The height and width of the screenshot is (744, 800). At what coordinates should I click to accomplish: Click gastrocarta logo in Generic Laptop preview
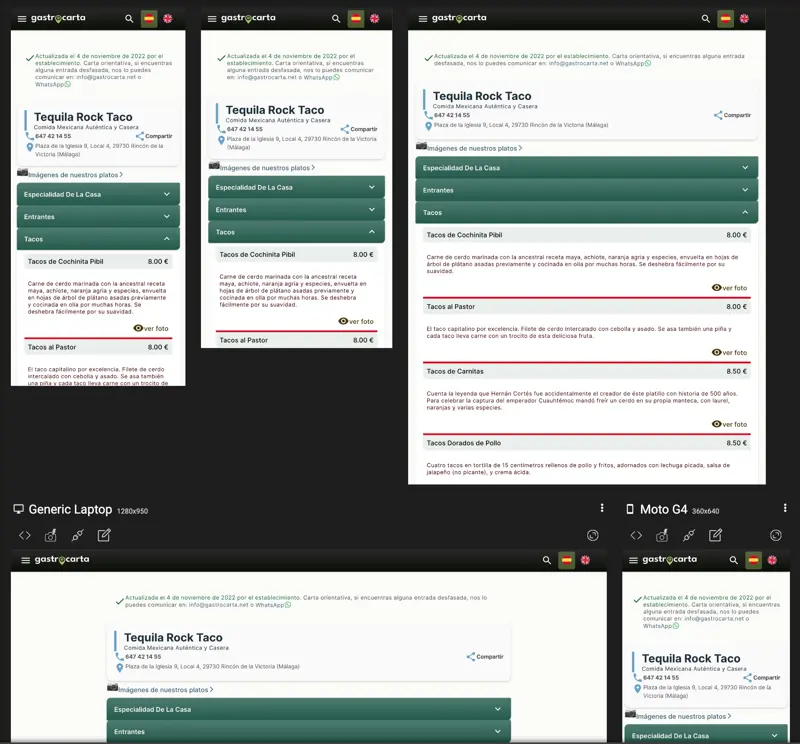point(62,559)
